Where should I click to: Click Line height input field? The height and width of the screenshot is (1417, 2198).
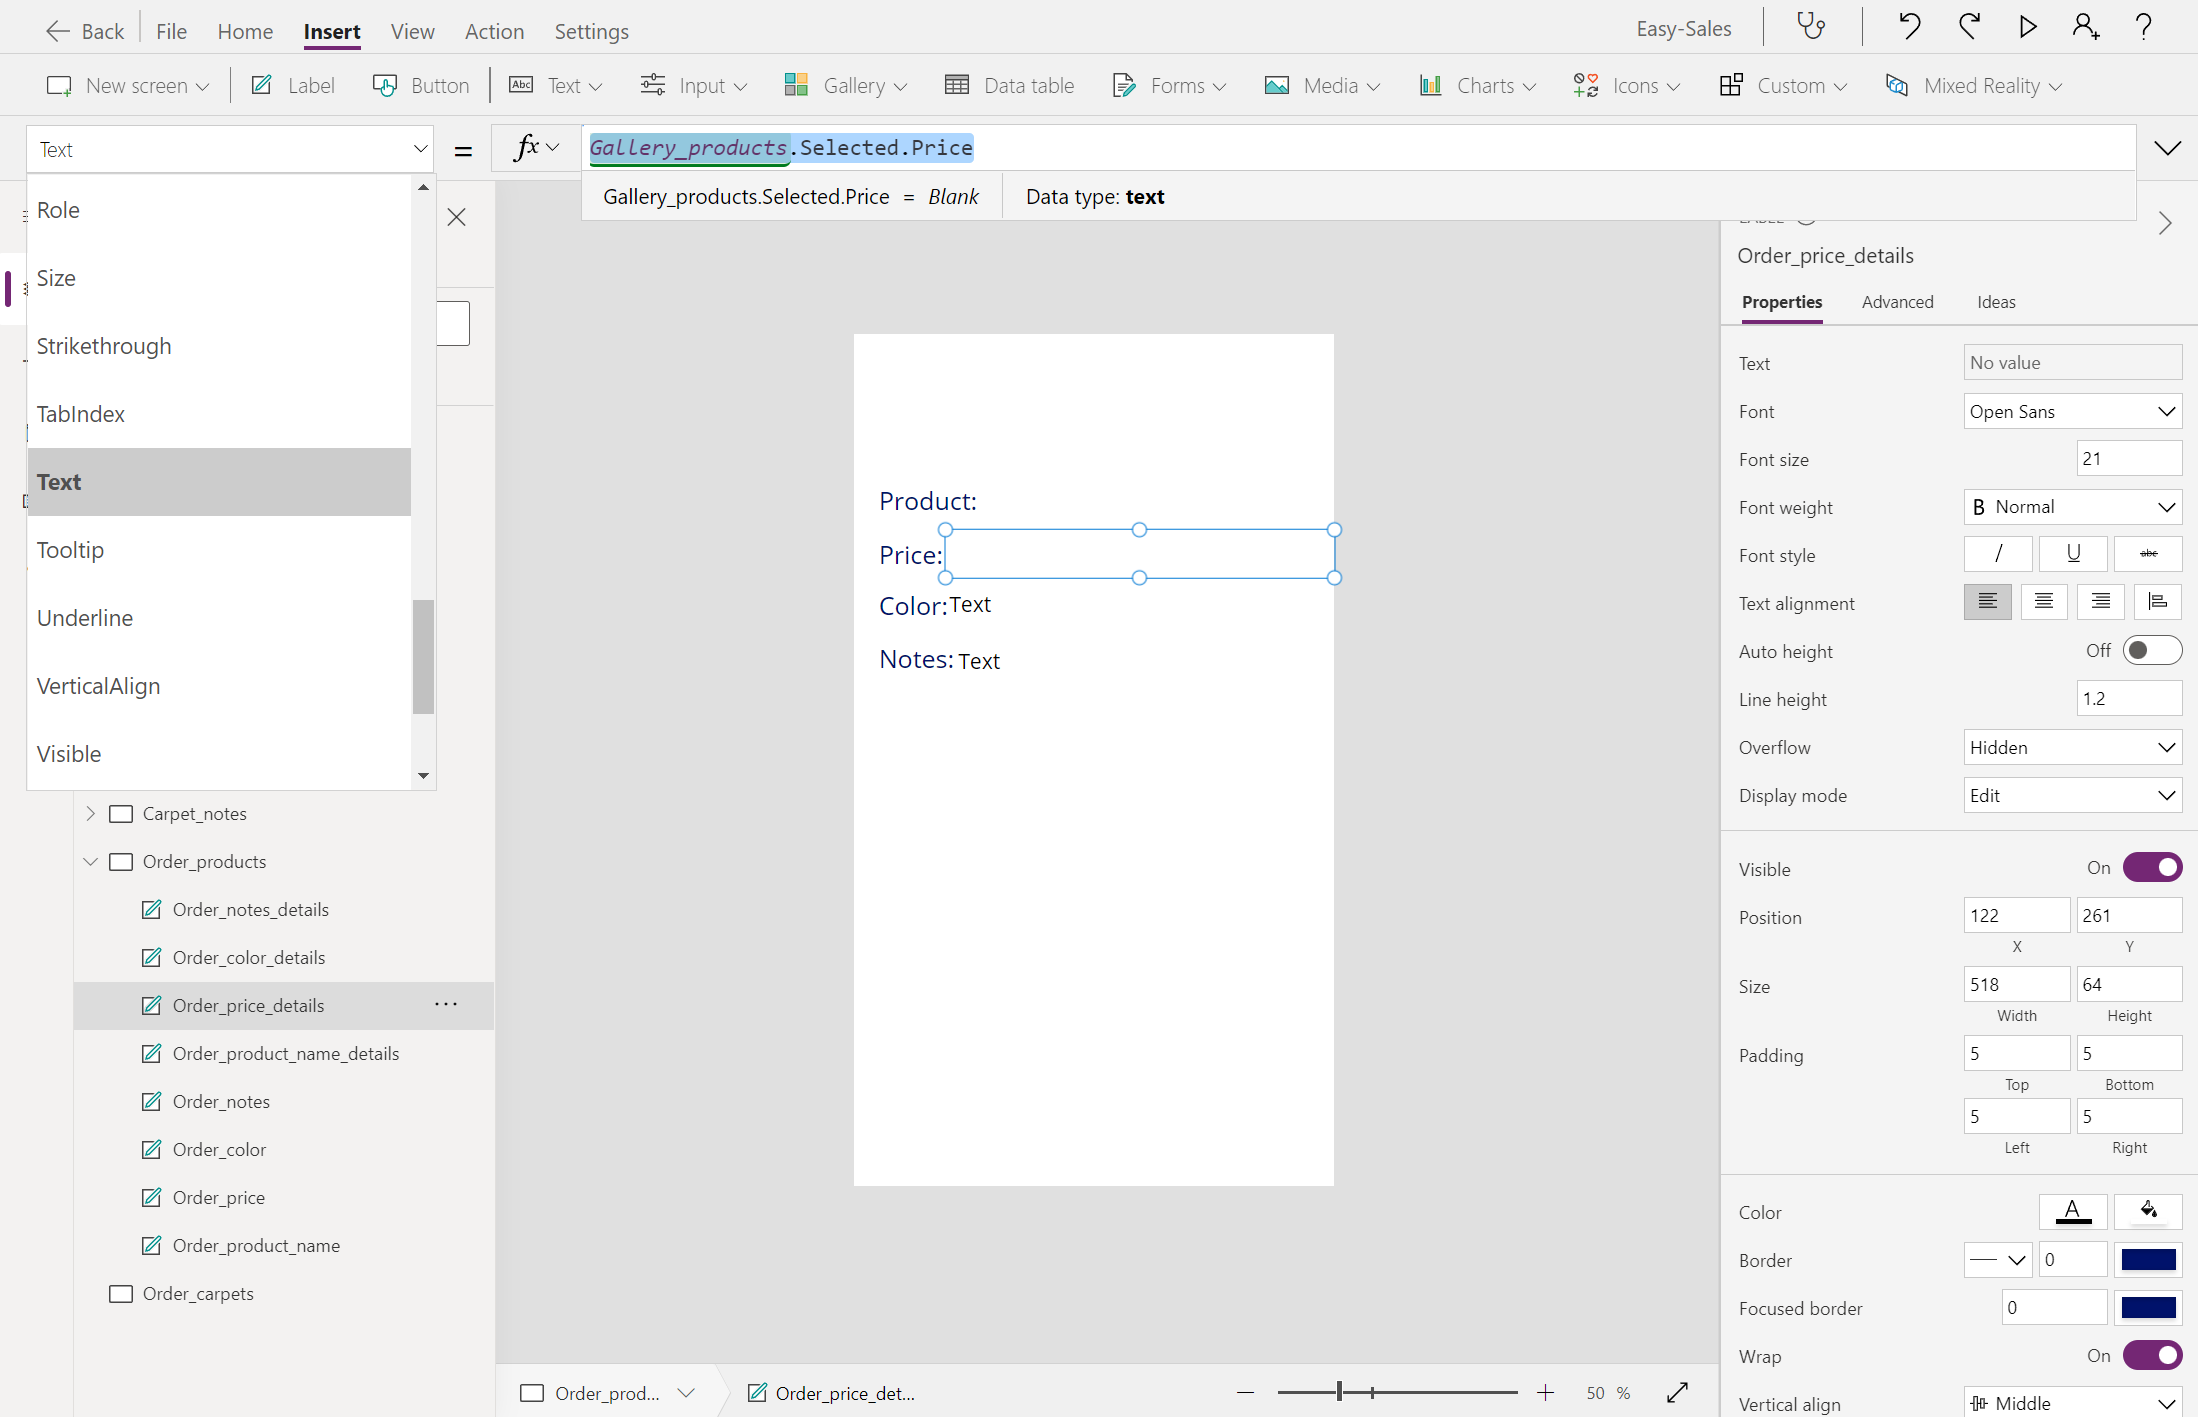coord(2129,698)
